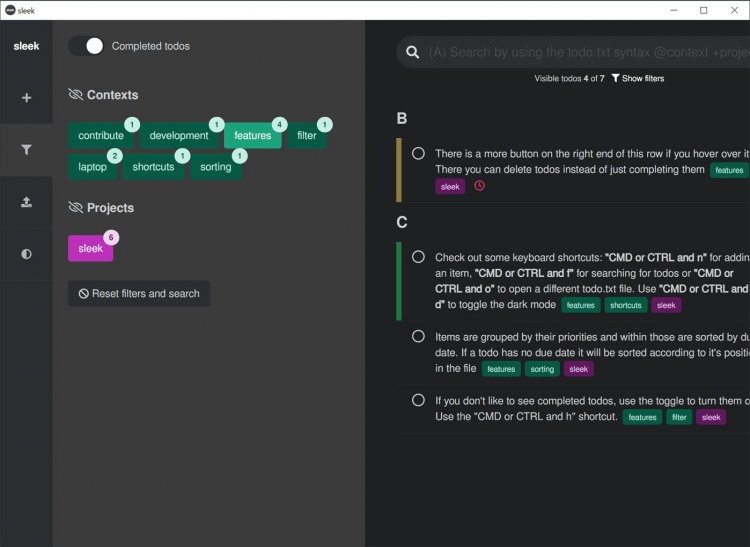This screenshot has width=750, height=547.
Task: Hide the Projects section eye icon
Action: 75,208
